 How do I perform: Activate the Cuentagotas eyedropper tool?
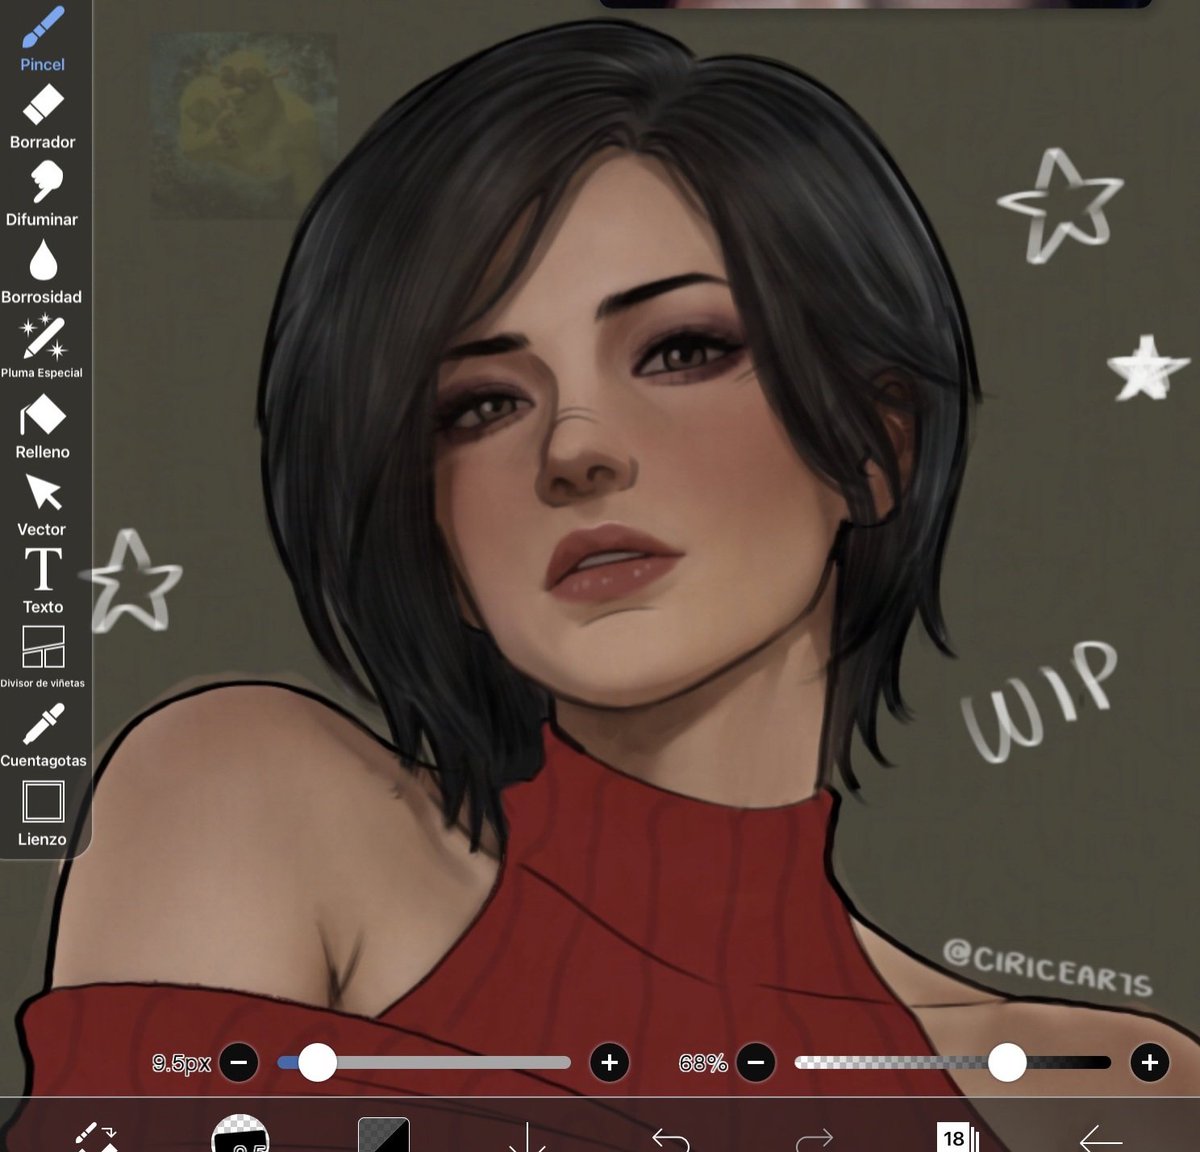(x=42, y=735)
